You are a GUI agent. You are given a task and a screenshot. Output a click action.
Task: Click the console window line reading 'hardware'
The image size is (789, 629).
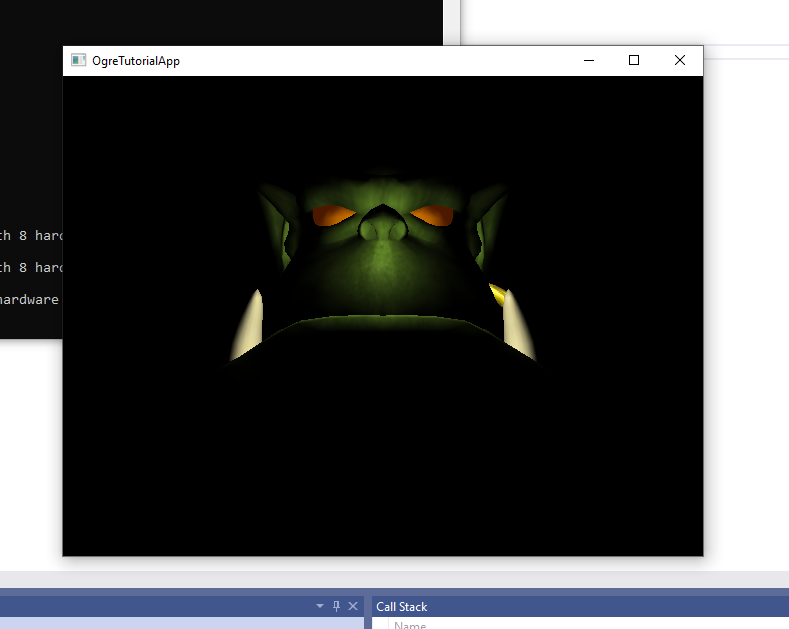pos(29,299)
